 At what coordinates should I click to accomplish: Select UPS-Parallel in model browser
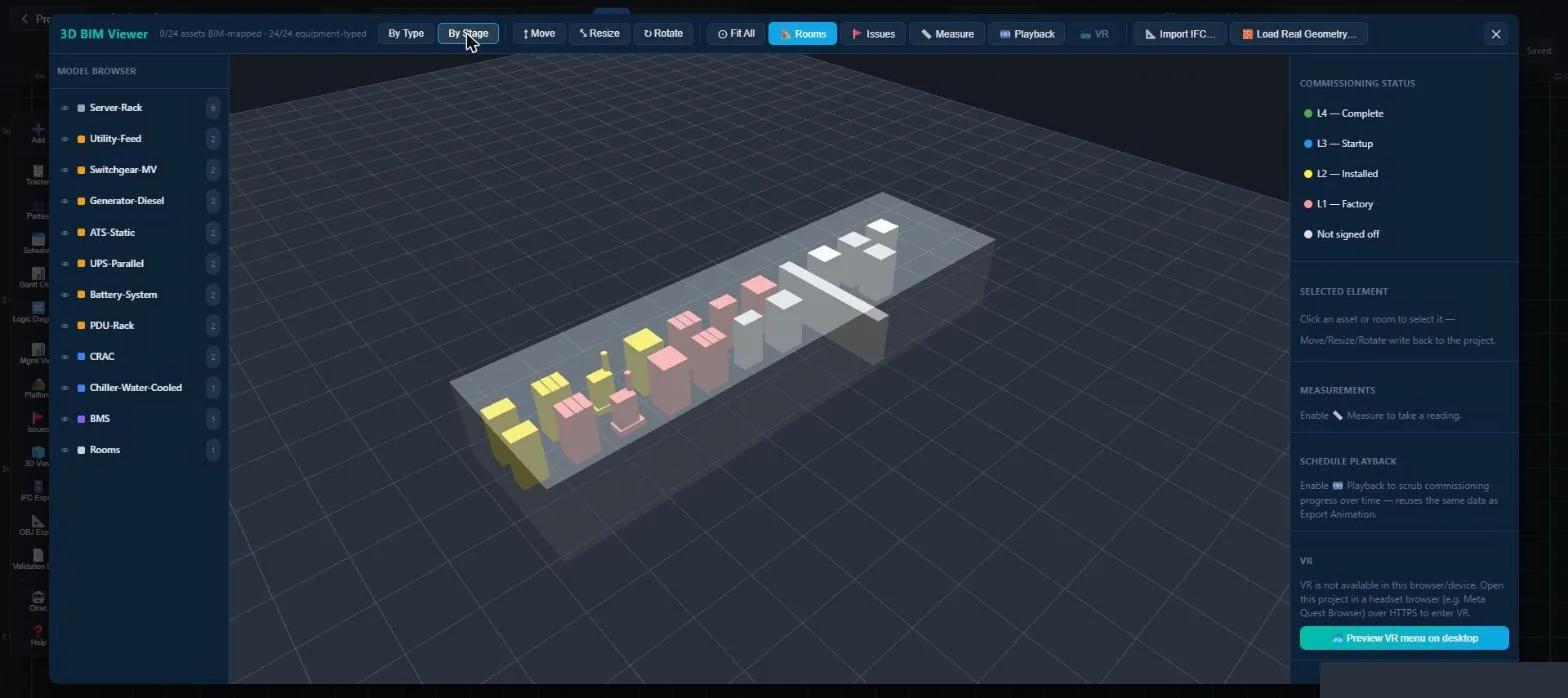coord(116,264)
